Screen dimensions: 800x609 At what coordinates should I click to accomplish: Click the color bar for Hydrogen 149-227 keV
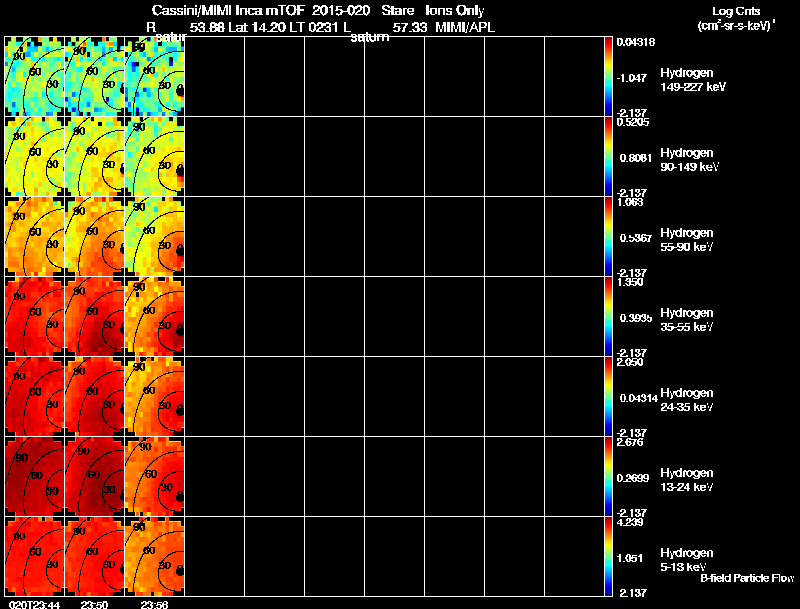(608, 76)
